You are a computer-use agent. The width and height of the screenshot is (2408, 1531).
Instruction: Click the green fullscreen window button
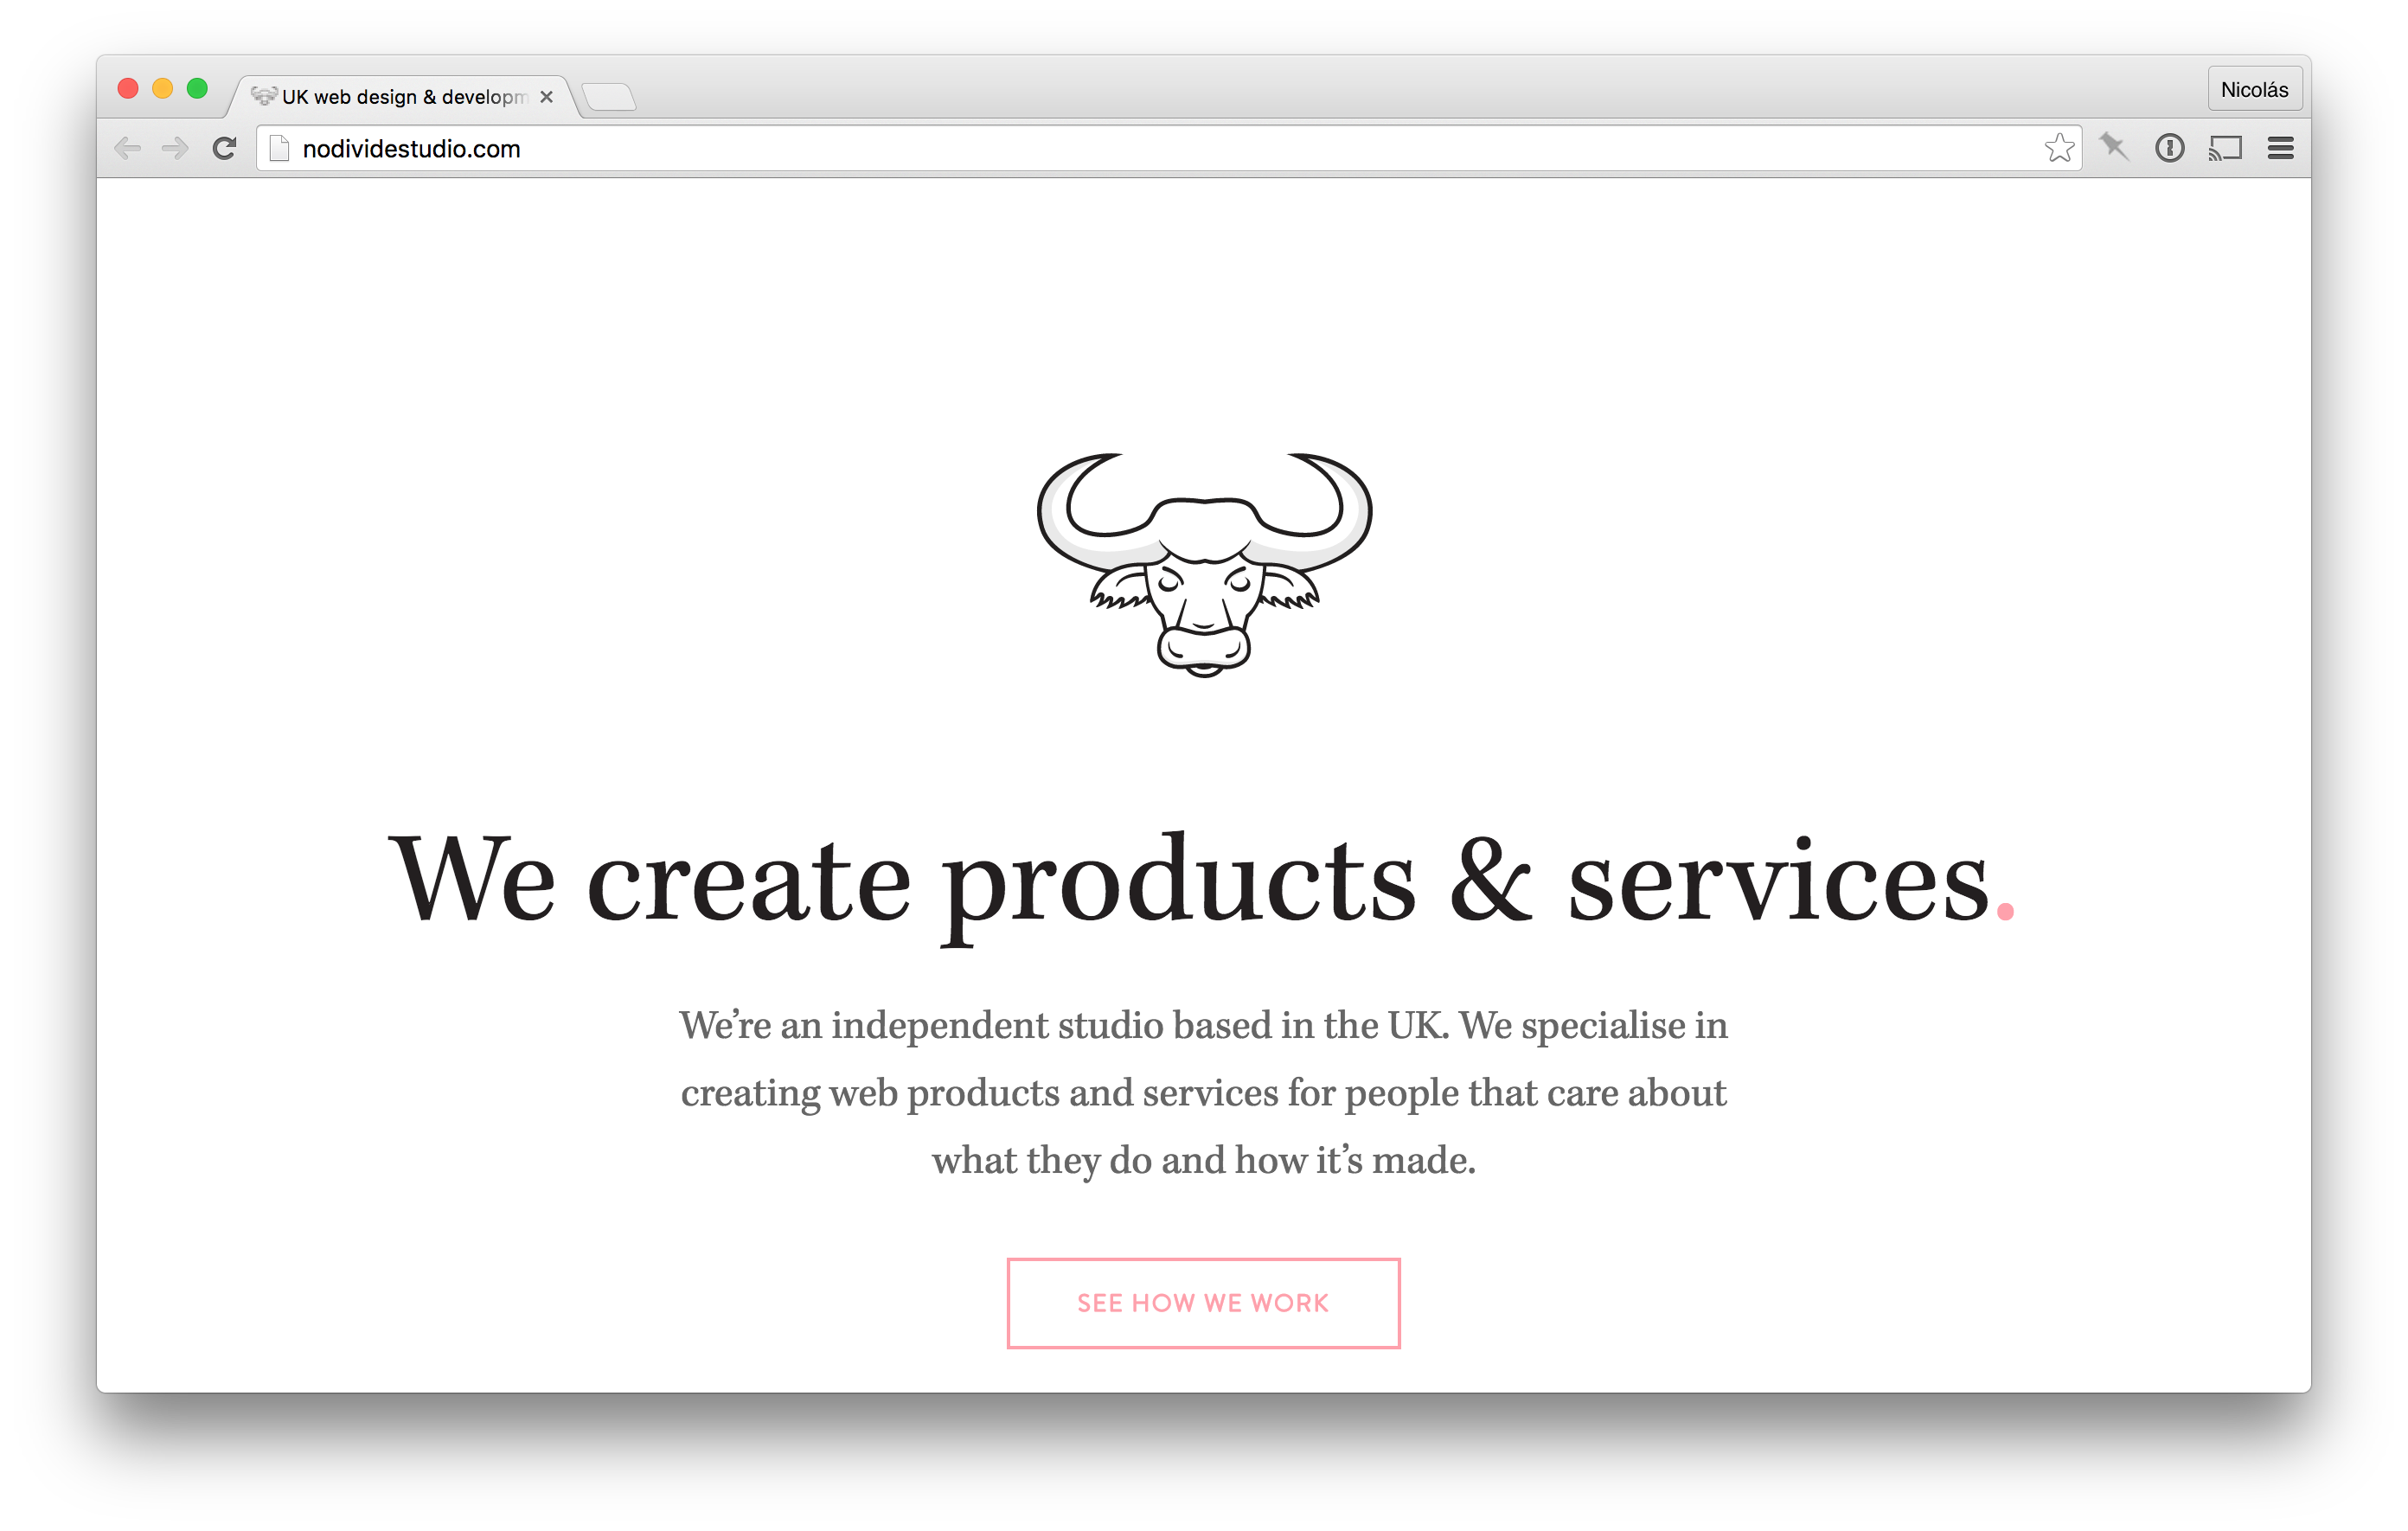pyautogui.click(x=197, y=88)
